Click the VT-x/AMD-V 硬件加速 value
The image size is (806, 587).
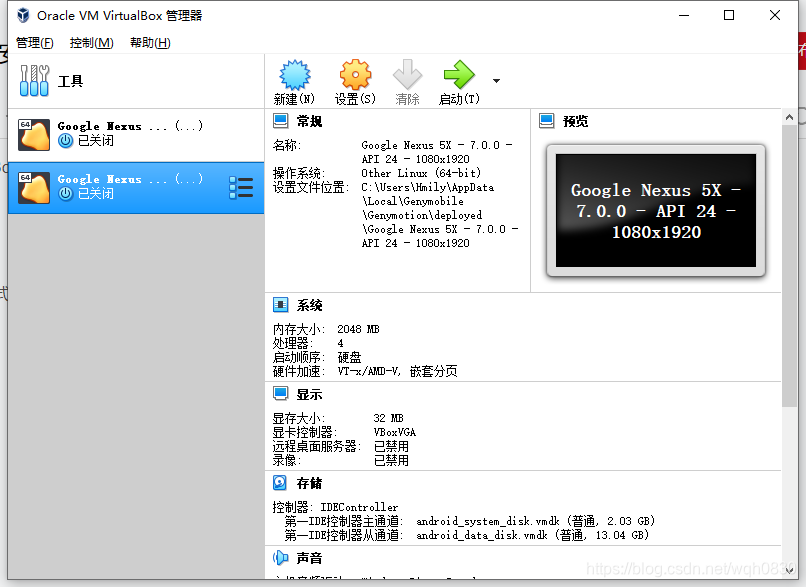point(397,371)
